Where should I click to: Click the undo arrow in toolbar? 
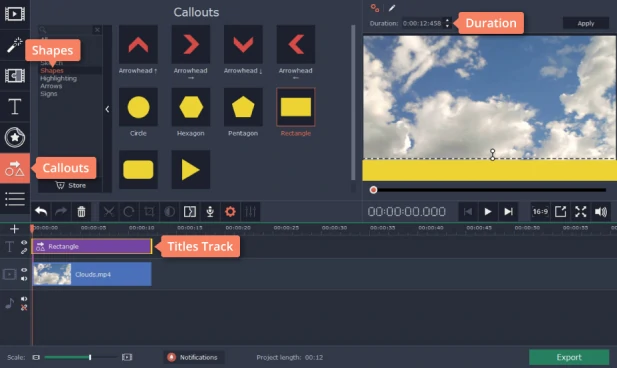click(x=41, y=212)
